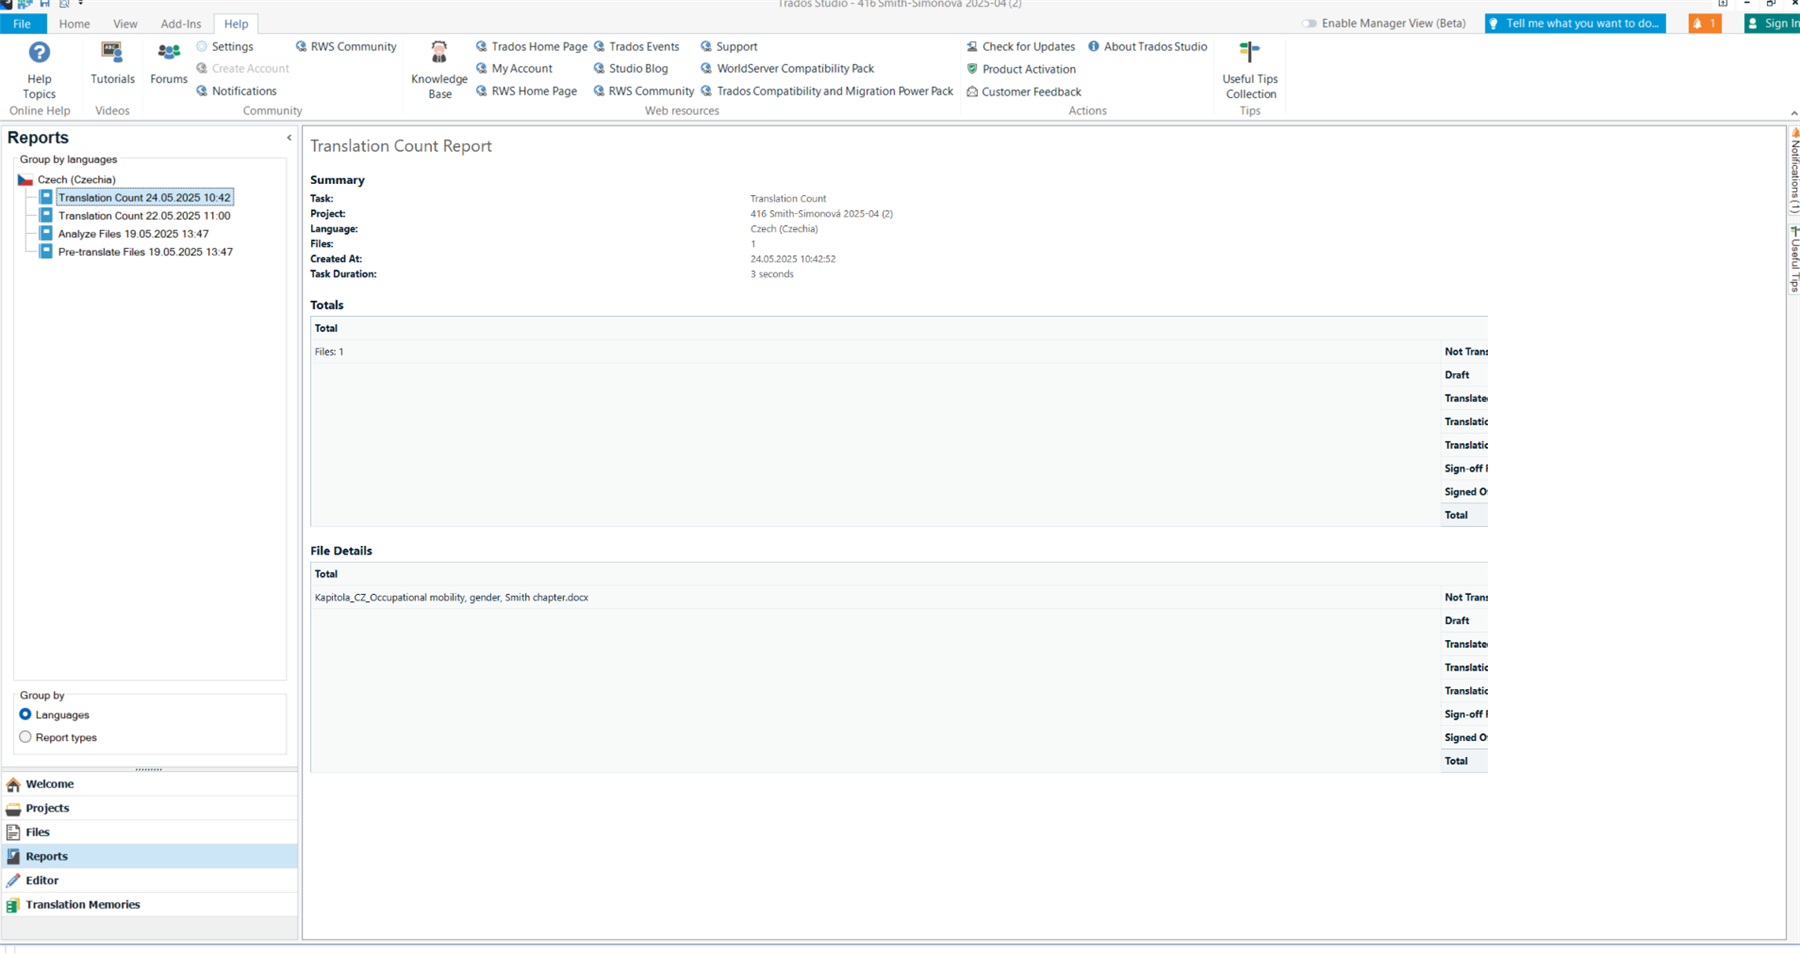Screen dimensions: 1800x954
Task: Save via the Quick Access toolbar
Action: [43, 4]
